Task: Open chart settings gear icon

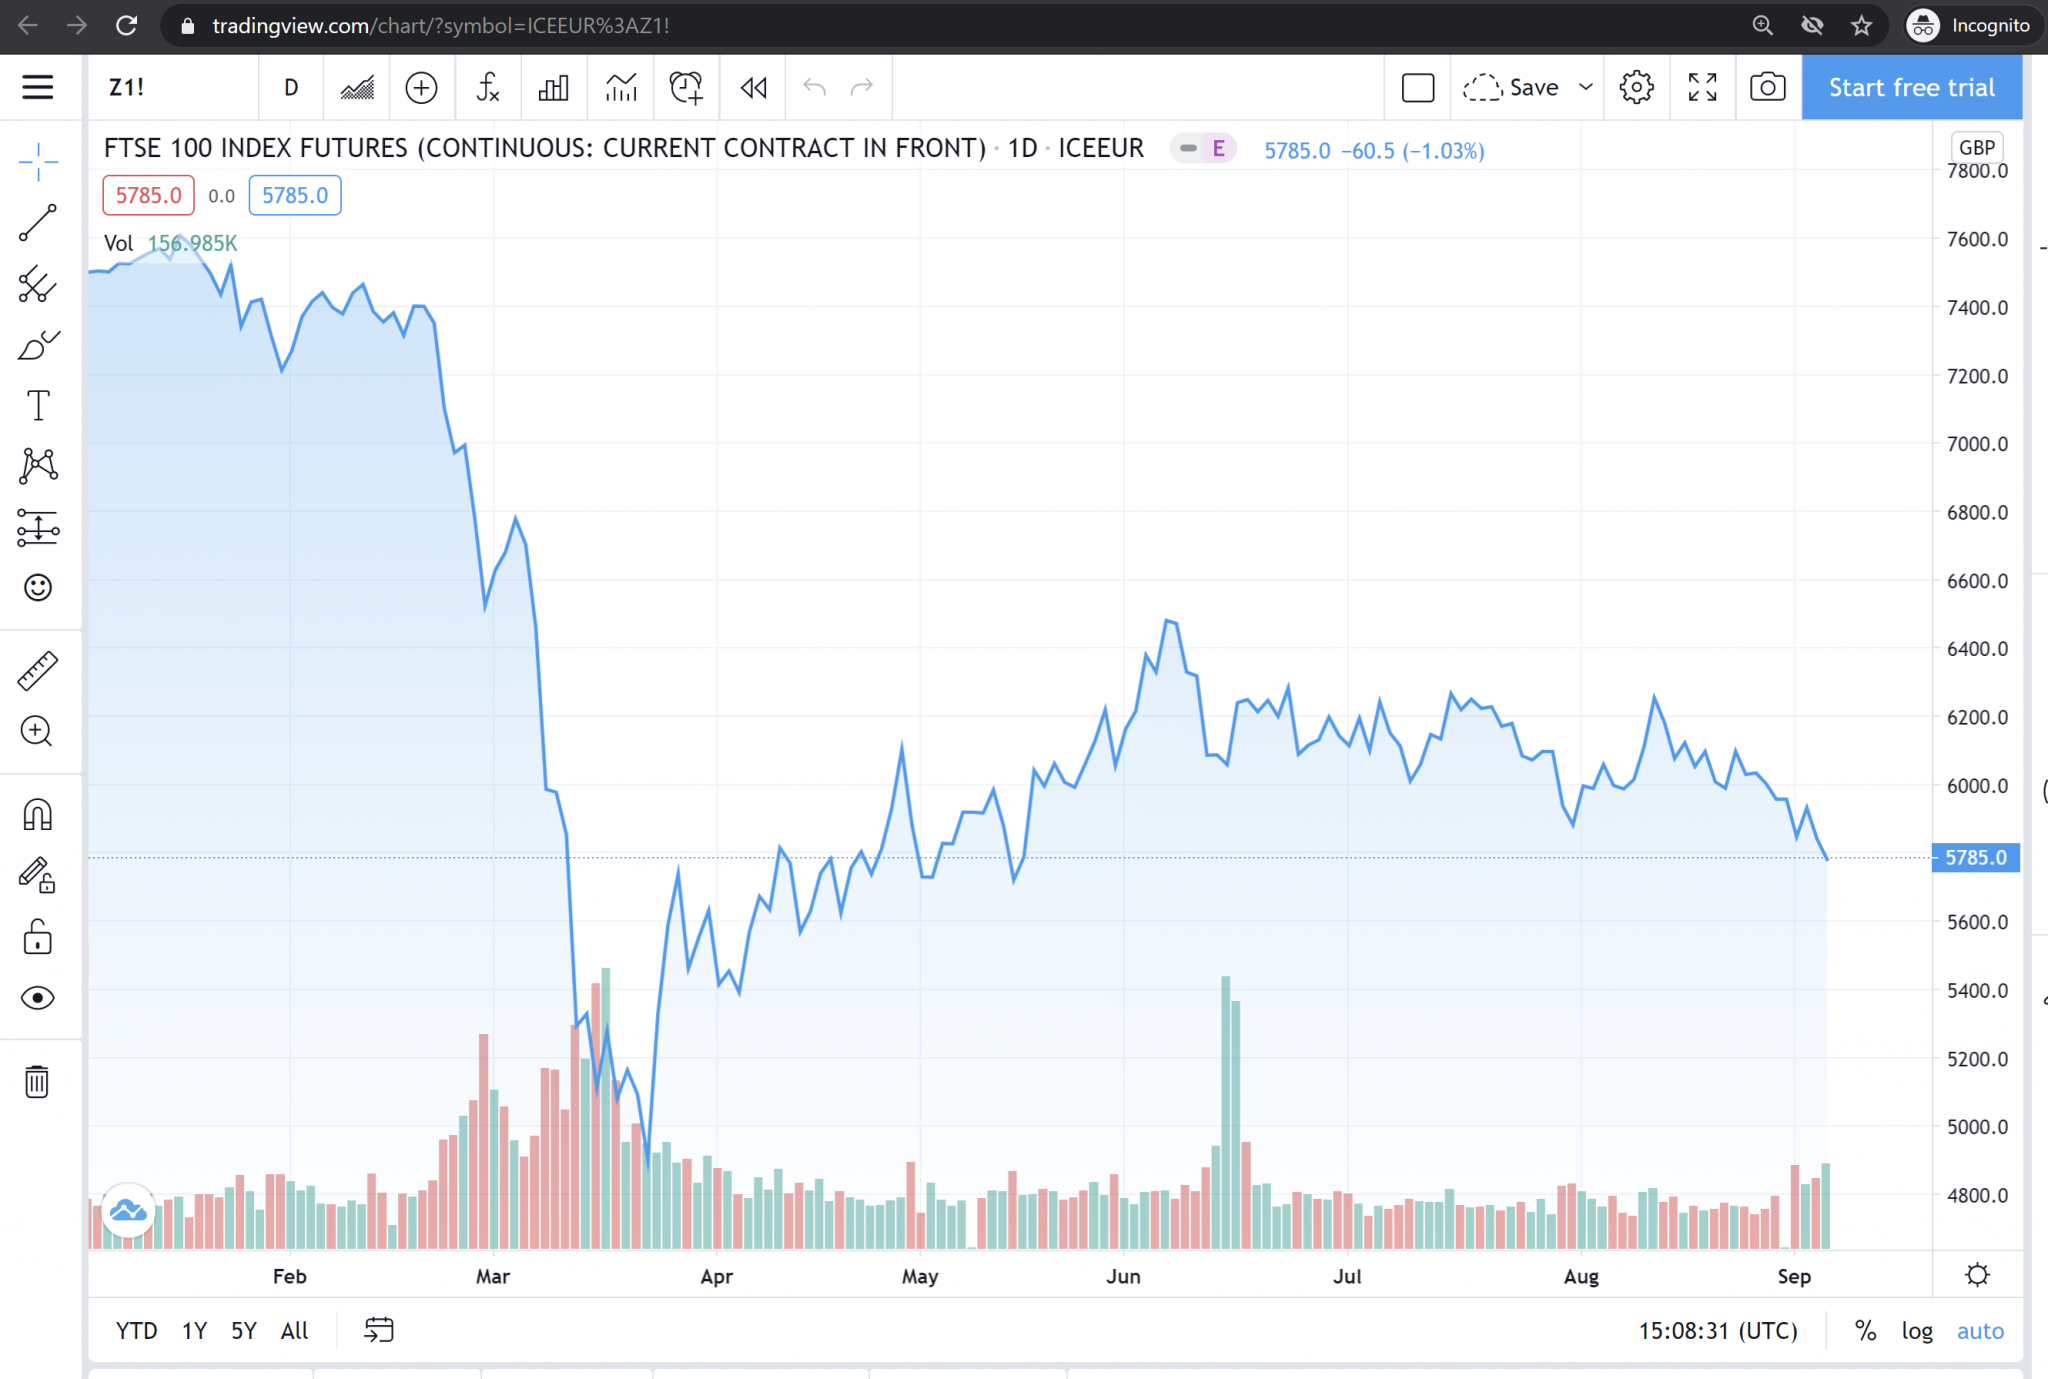Action: point(1636,87)
